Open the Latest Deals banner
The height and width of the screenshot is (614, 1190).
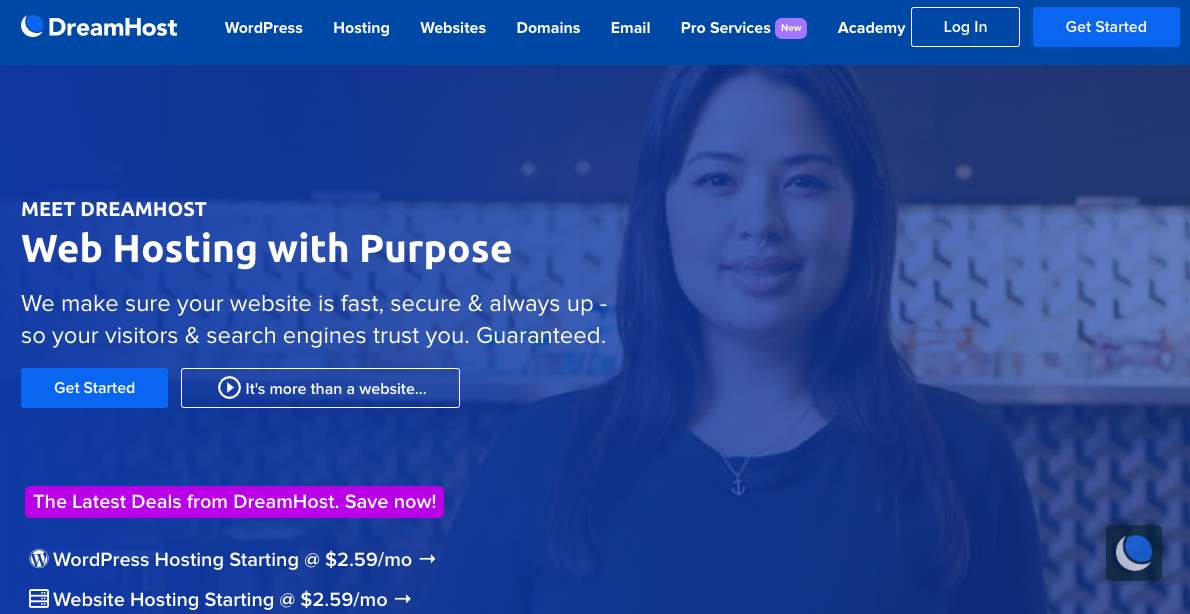(x=235, y=502)
